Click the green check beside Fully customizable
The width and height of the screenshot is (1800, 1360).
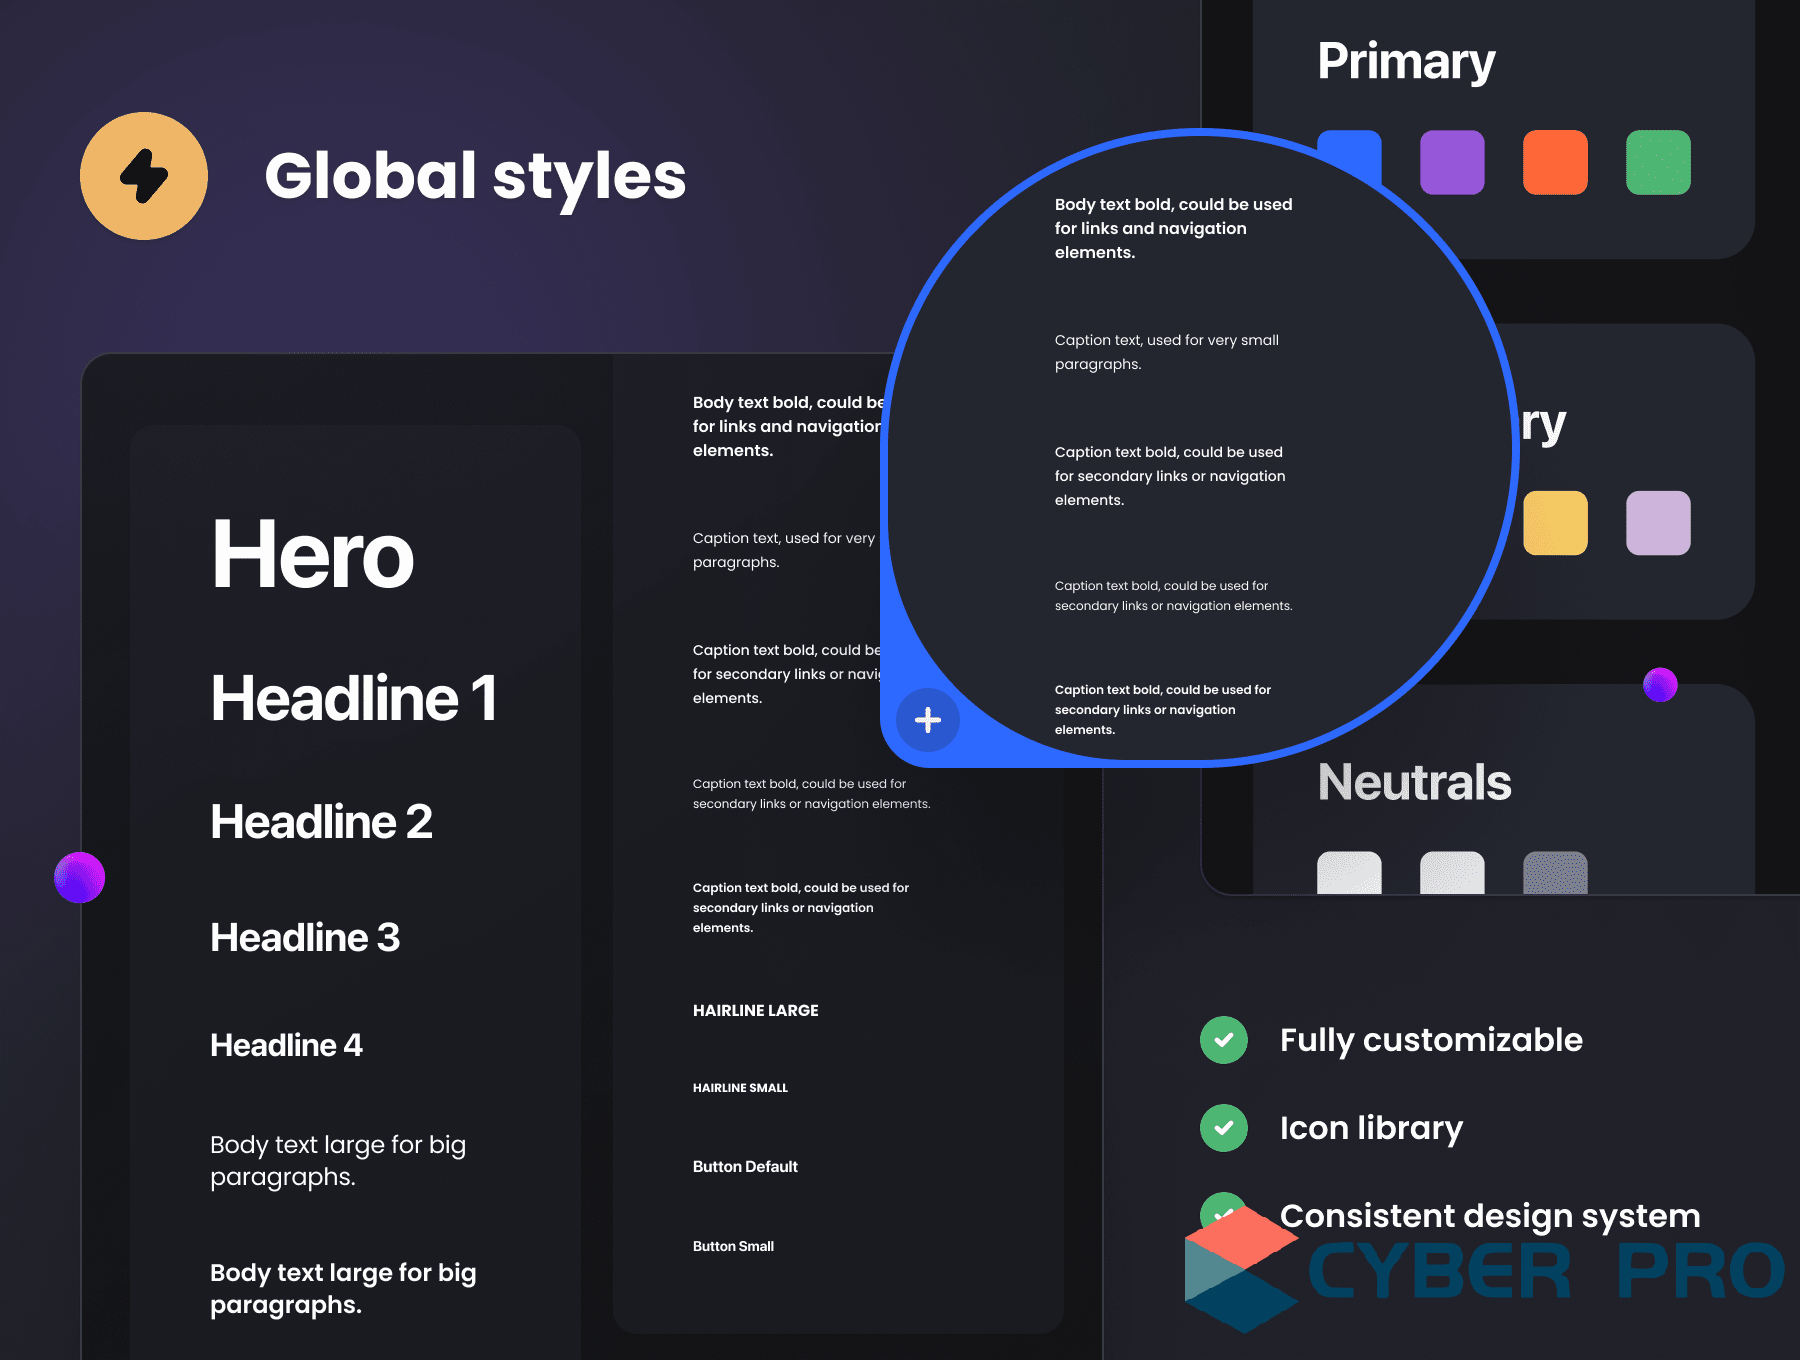(1224, 1040)
